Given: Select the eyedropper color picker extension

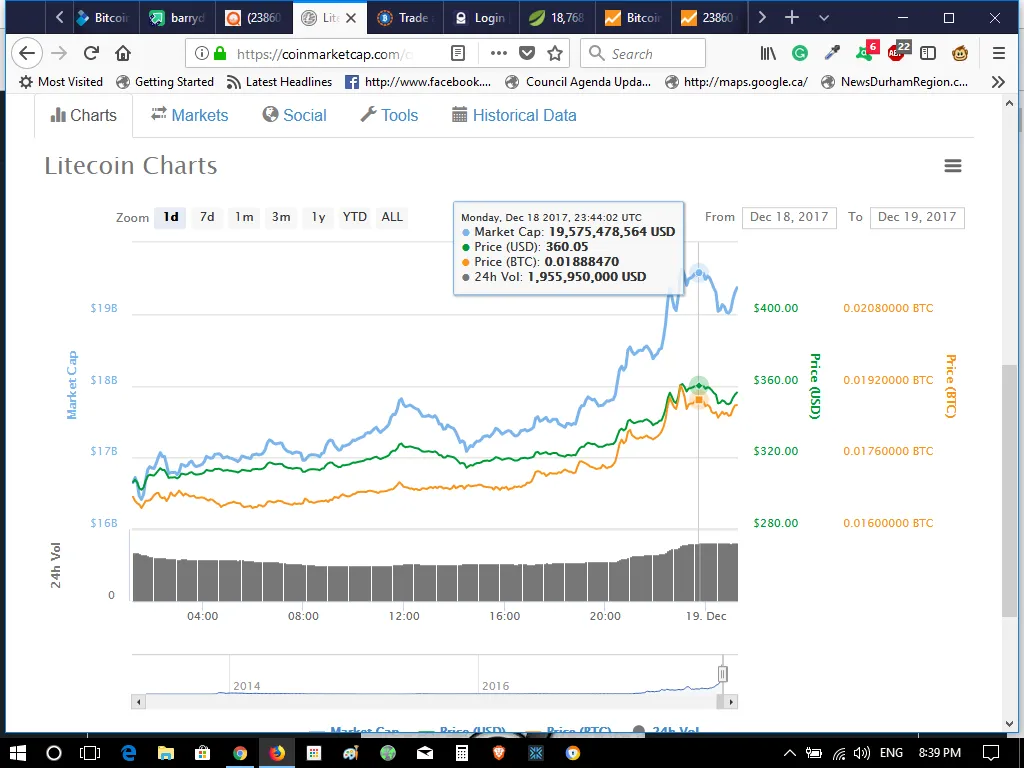Looking at the screenshot, I should pyautogui.click(x=832, y=53).
